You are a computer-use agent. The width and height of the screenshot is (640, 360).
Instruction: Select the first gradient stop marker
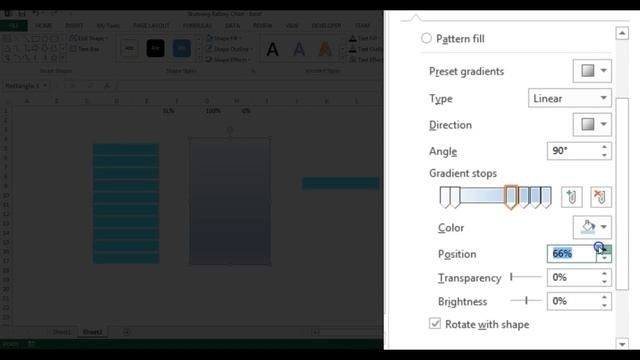(444, 197)
